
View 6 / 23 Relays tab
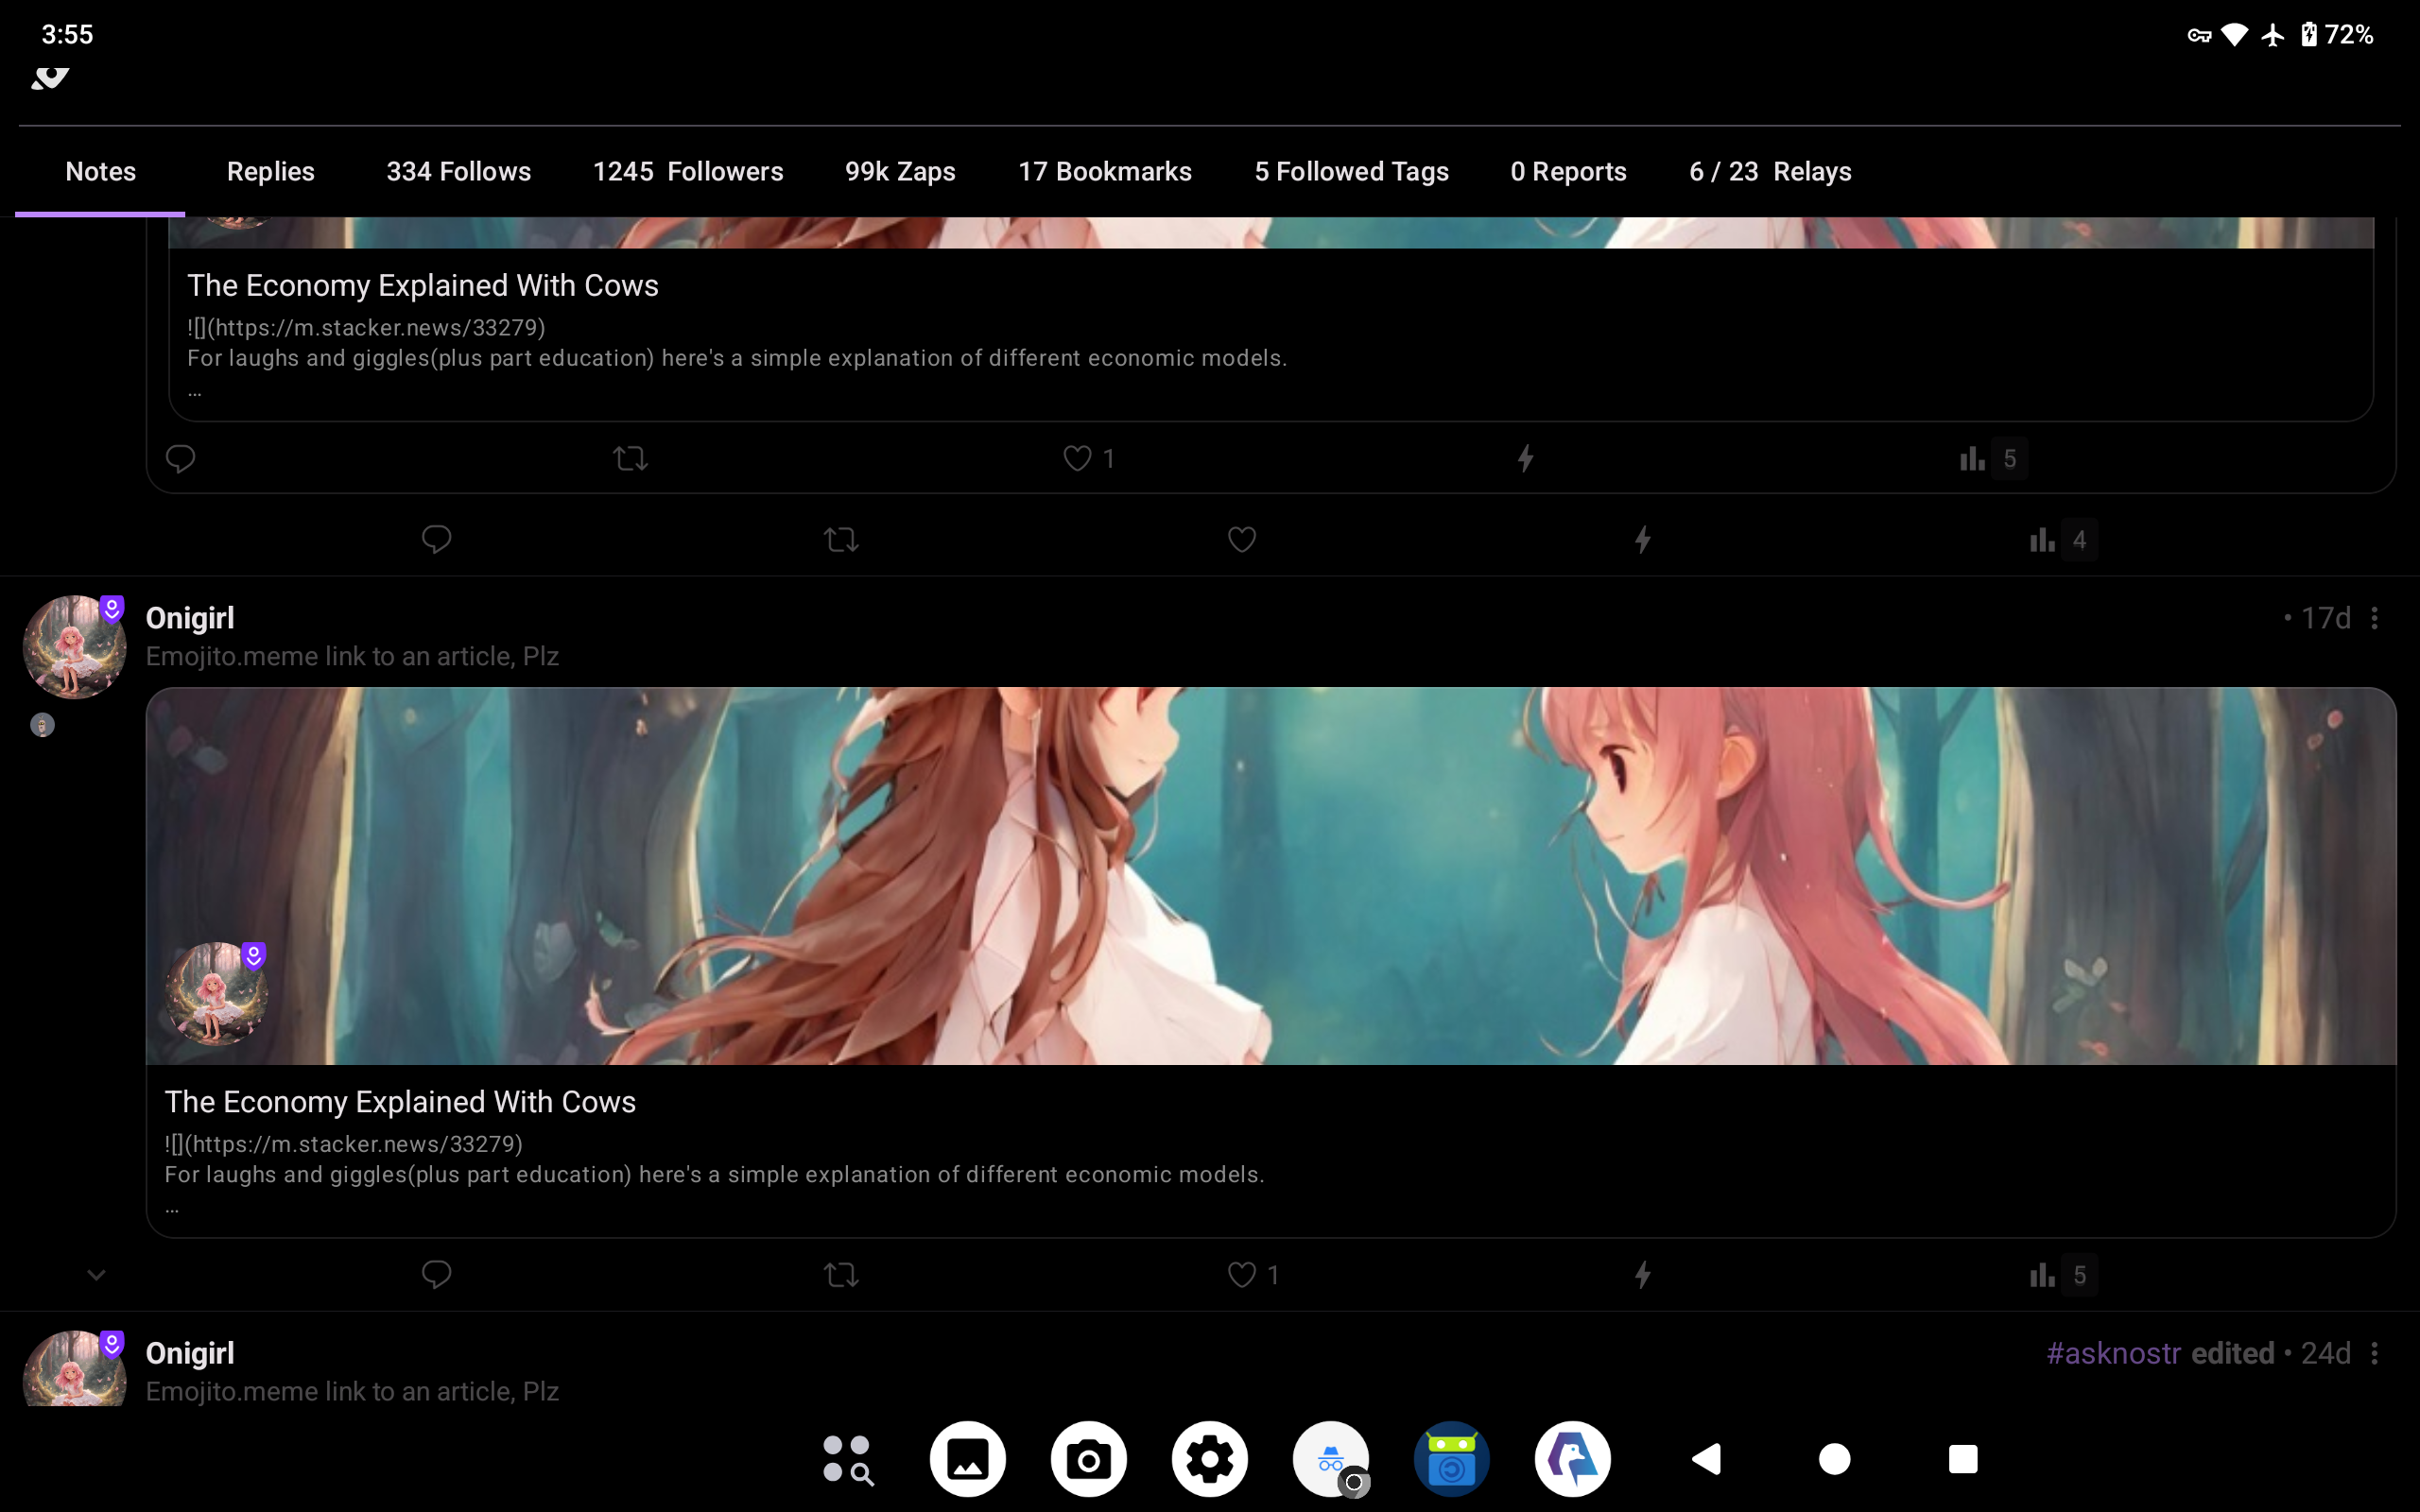point(1770,171)
